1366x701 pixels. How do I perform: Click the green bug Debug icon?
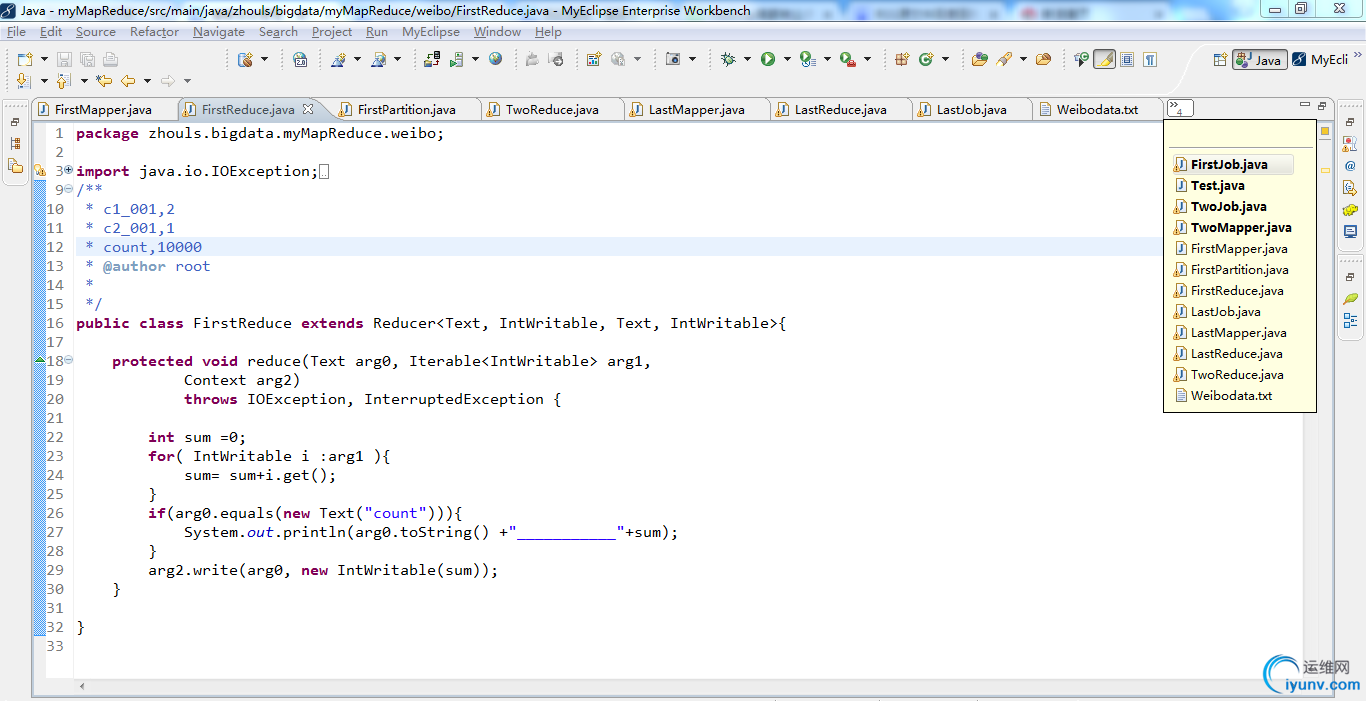728,59
